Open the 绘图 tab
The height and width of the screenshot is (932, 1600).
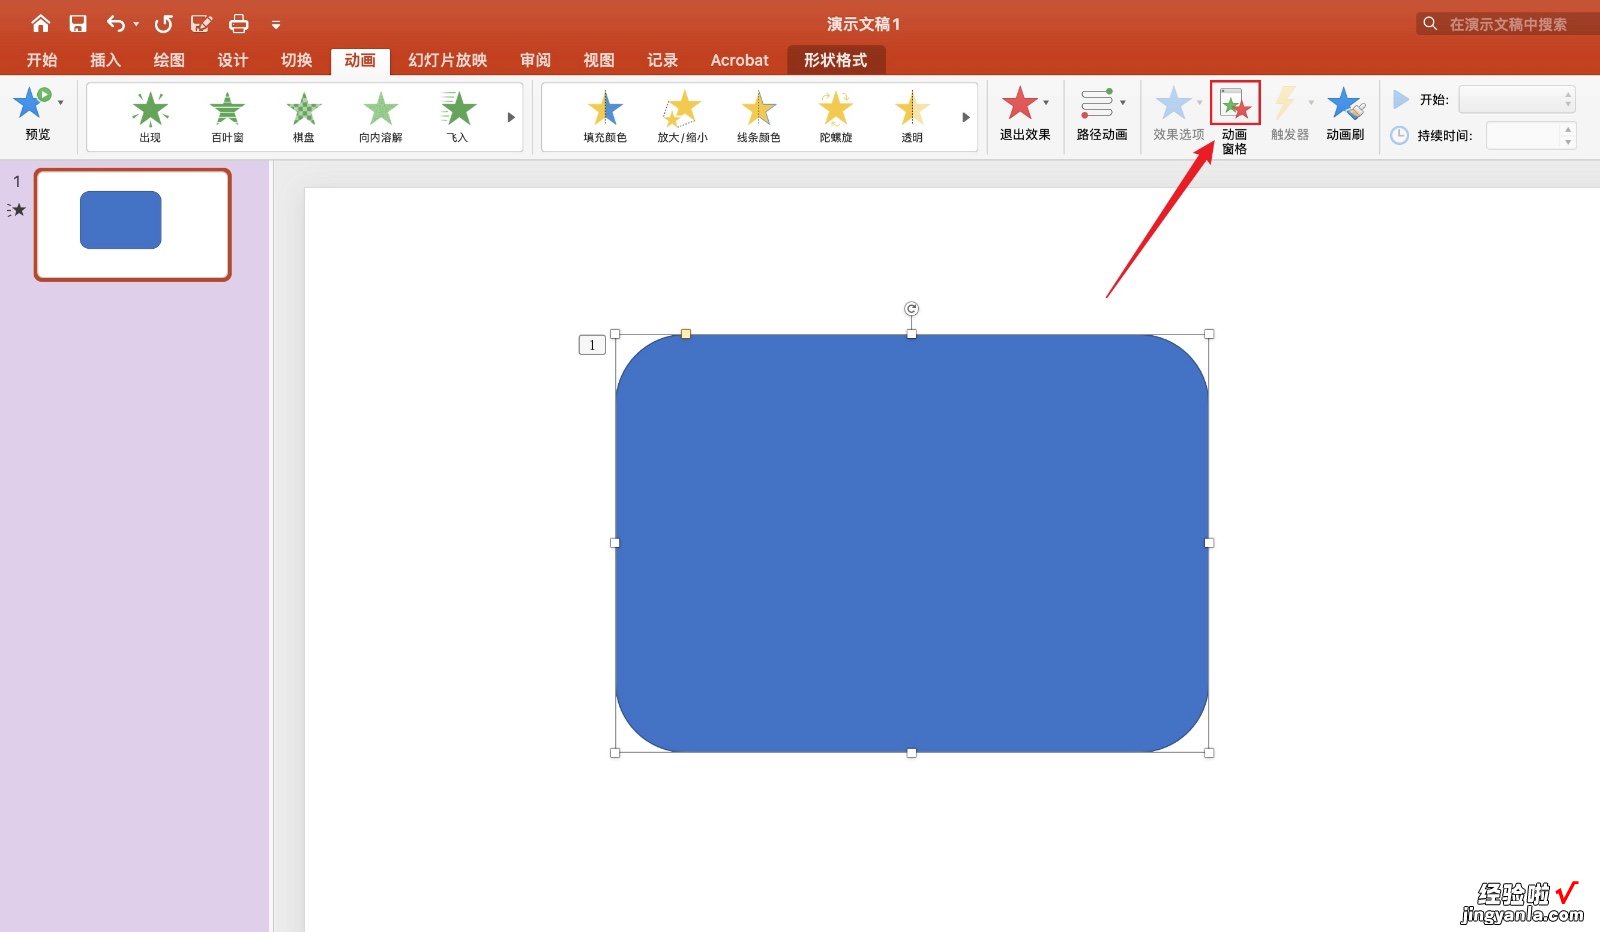(x=169, y=60)
